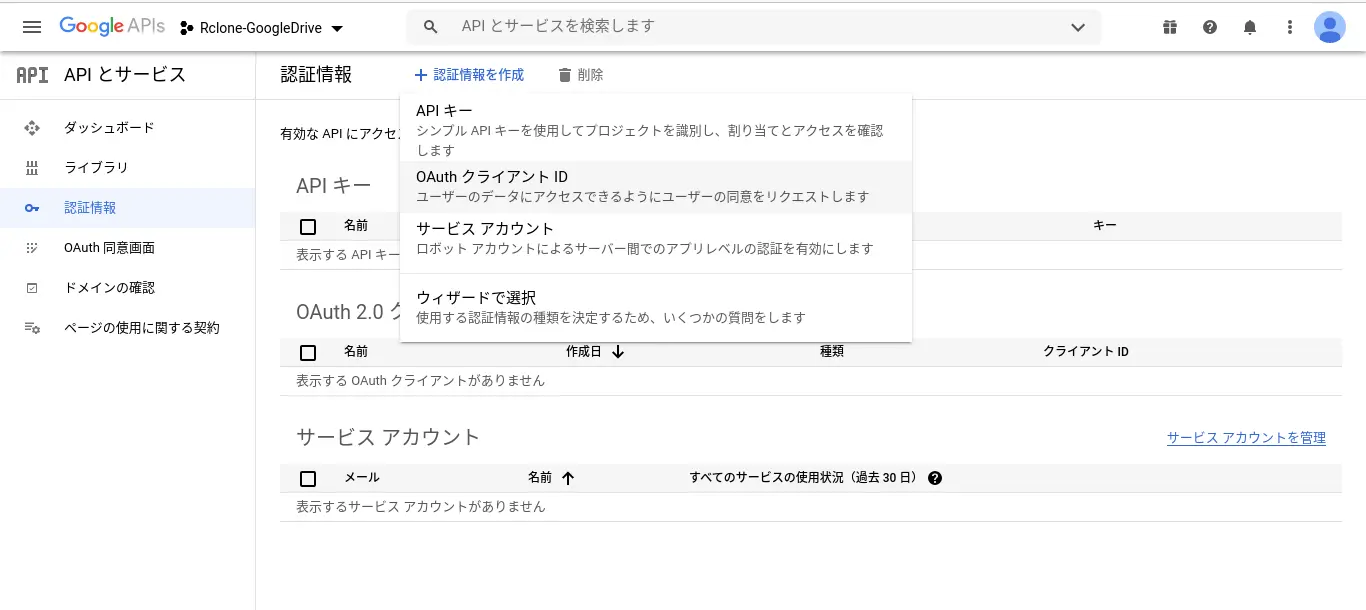This screenshot has width=1366, height=610.
Task: Sort by 作成日 column arrow
Action: click(618, 352)
